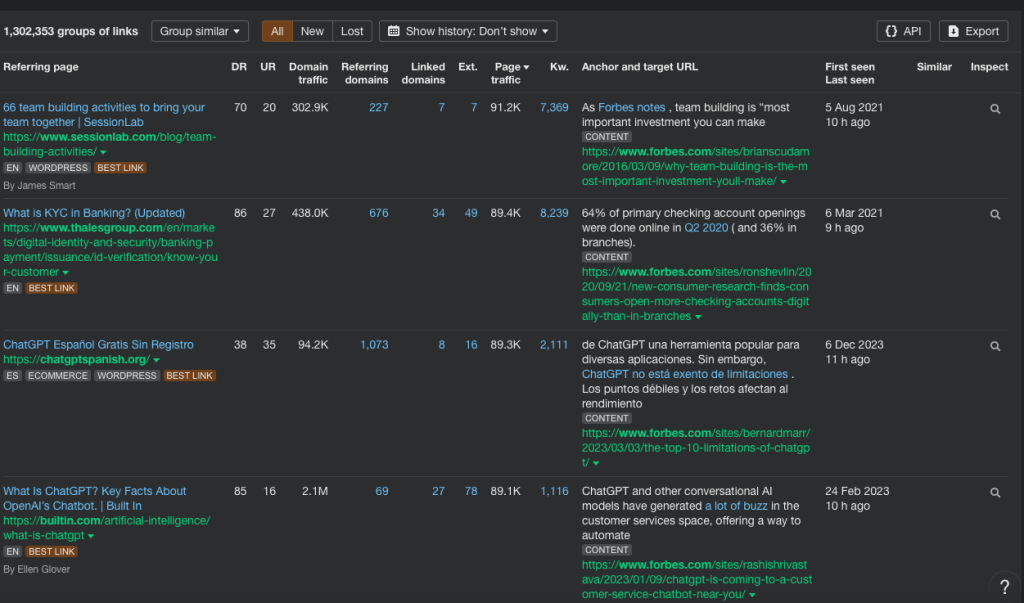Sort by UR column header
Viewport: 1024px width, 603px height.
268,67
